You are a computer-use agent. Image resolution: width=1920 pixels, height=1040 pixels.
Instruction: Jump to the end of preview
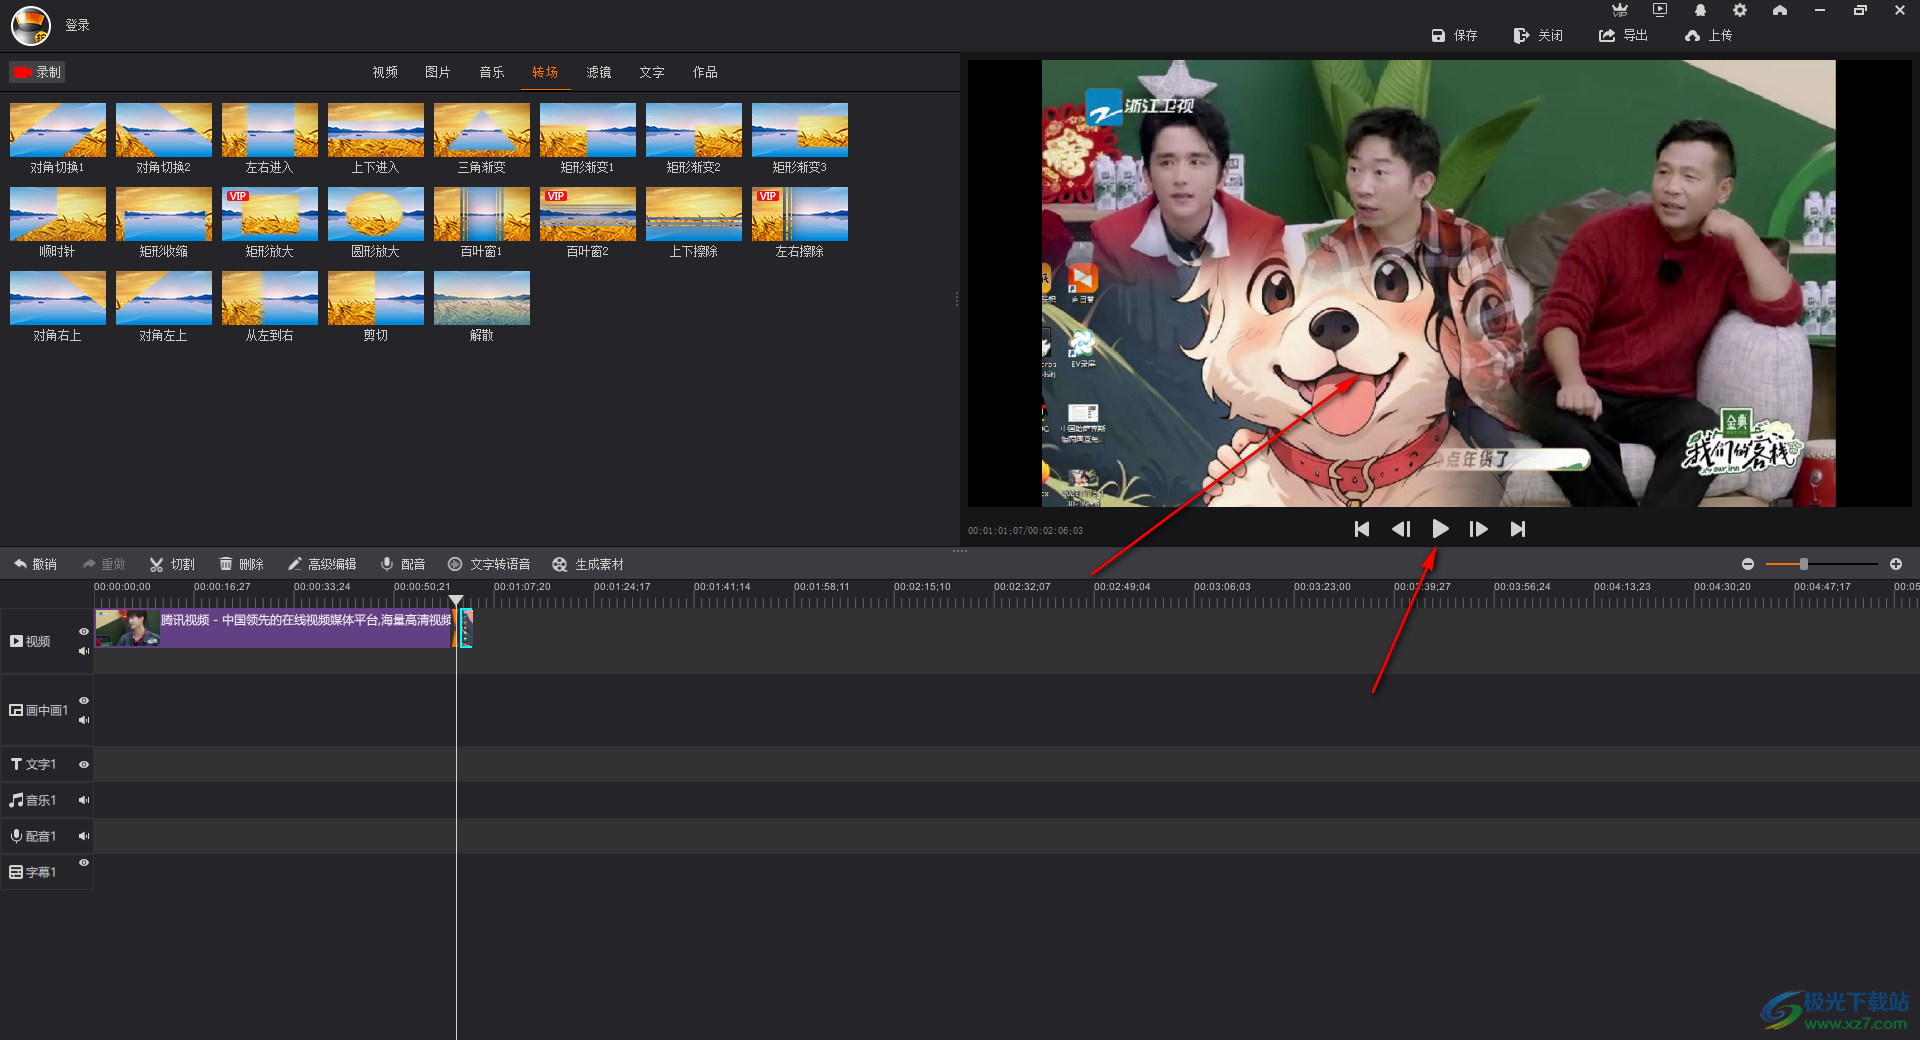pyautogui.click(x=1518, y=529)
